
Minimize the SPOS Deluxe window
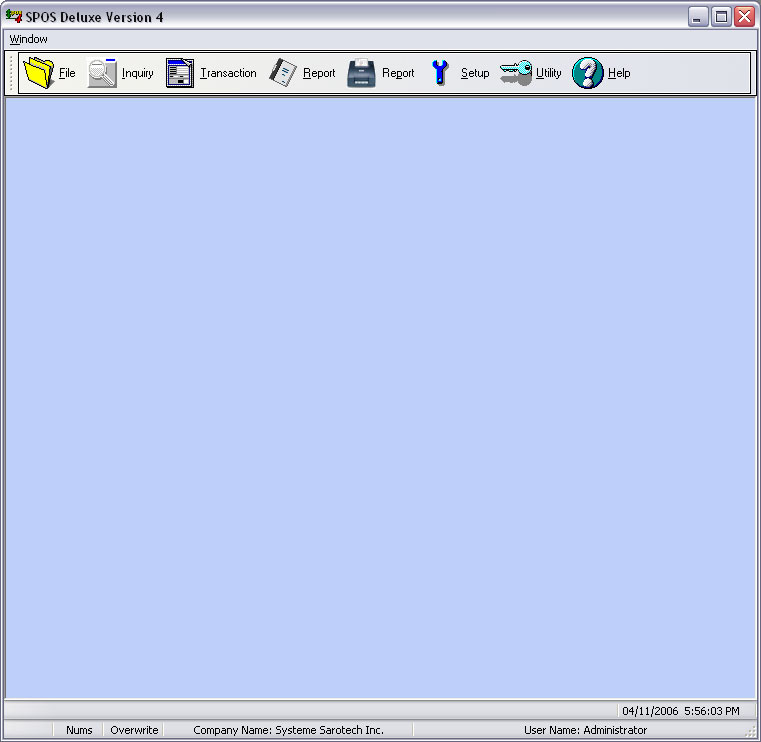[x=698, y=17]
